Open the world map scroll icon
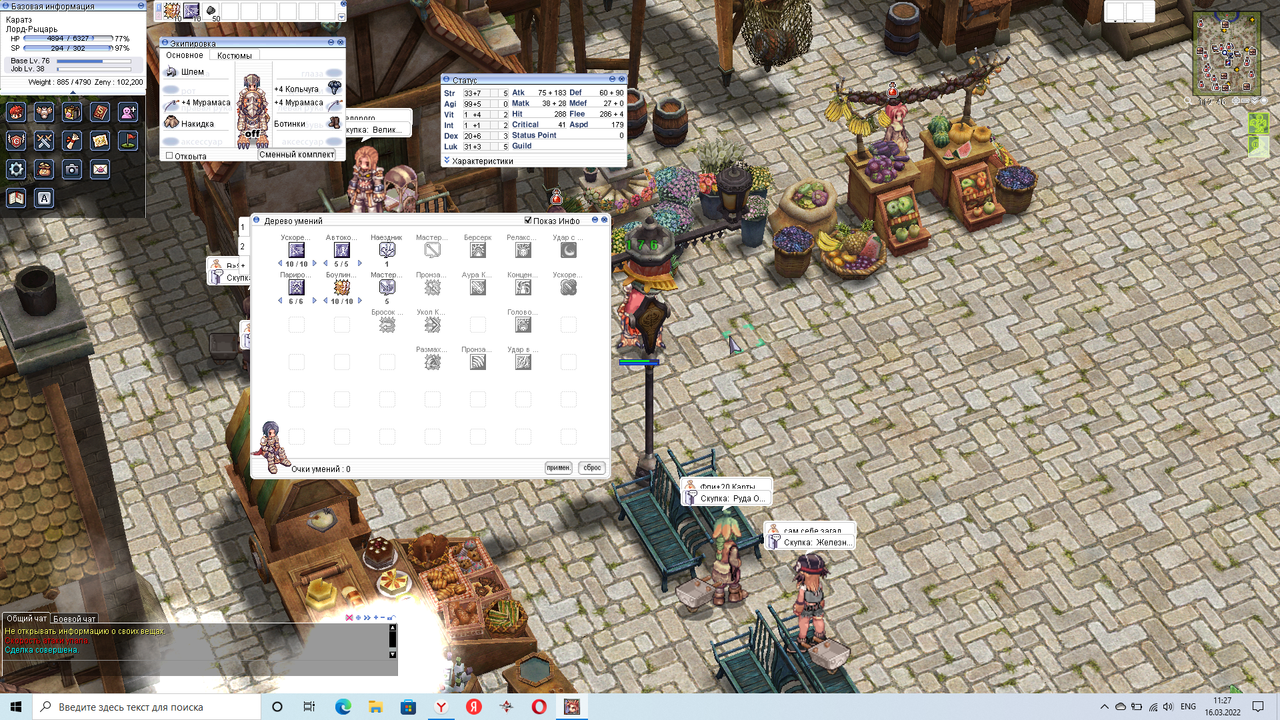The image size is (1280, 720). point(100,141)
